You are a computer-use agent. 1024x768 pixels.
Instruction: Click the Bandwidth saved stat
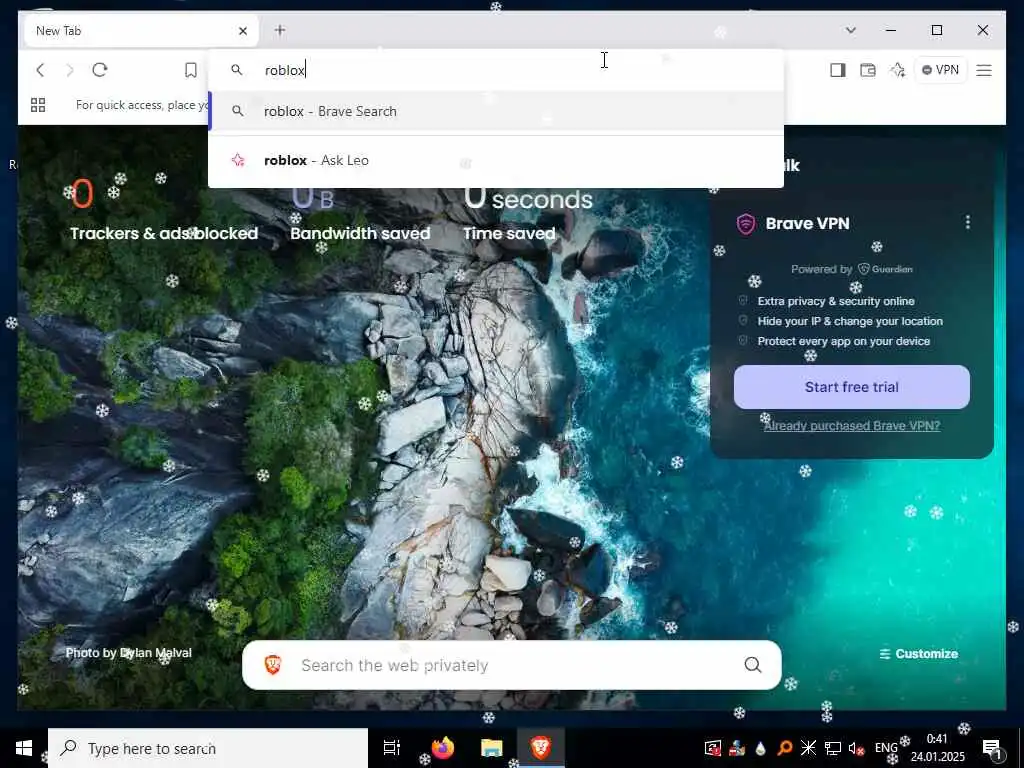360,216
